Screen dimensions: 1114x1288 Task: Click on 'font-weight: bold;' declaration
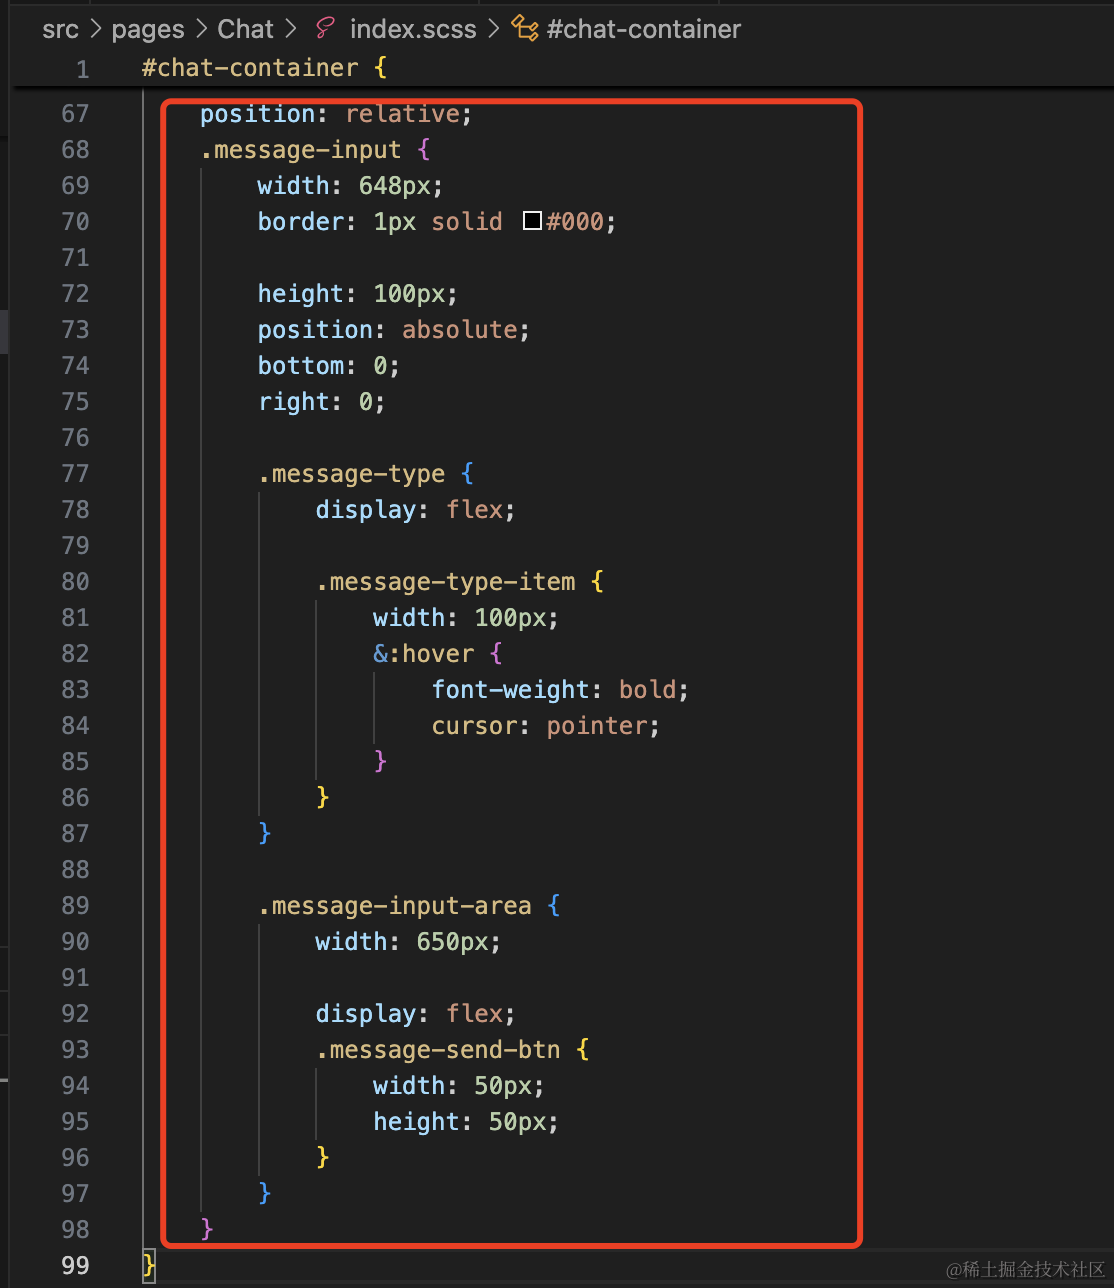coord(561,690)
